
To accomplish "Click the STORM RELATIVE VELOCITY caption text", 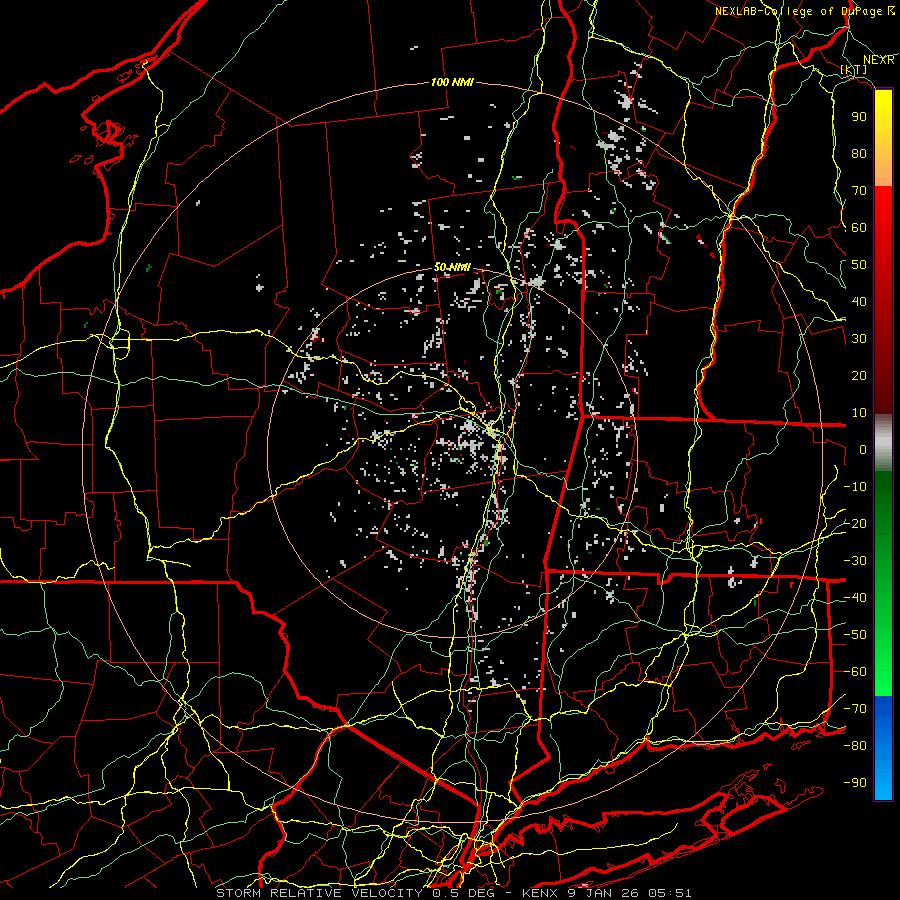I will [x=319, y=893].
